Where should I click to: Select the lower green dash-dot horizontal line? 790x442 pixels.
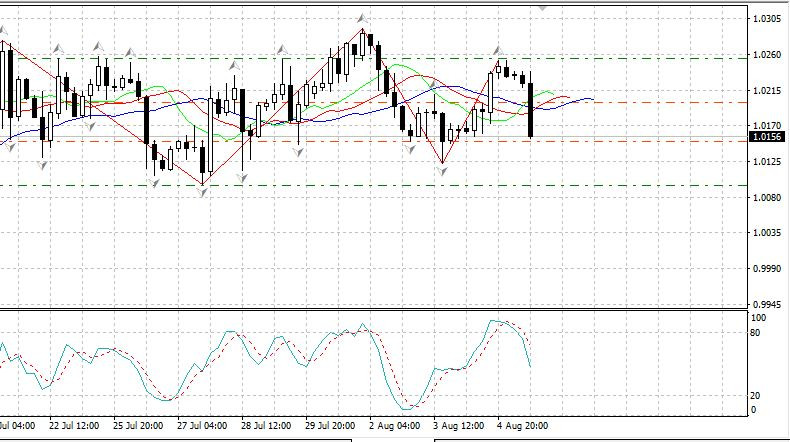373,185
